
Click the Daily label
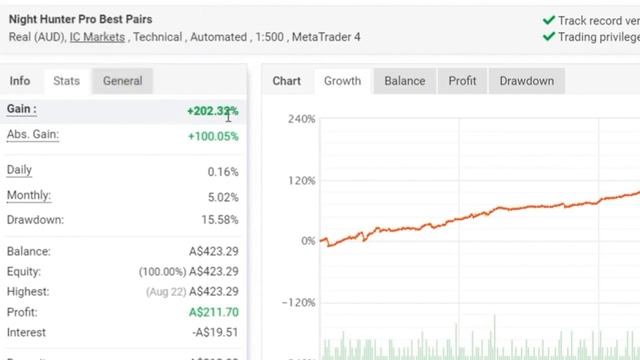[x=19, y=170]
